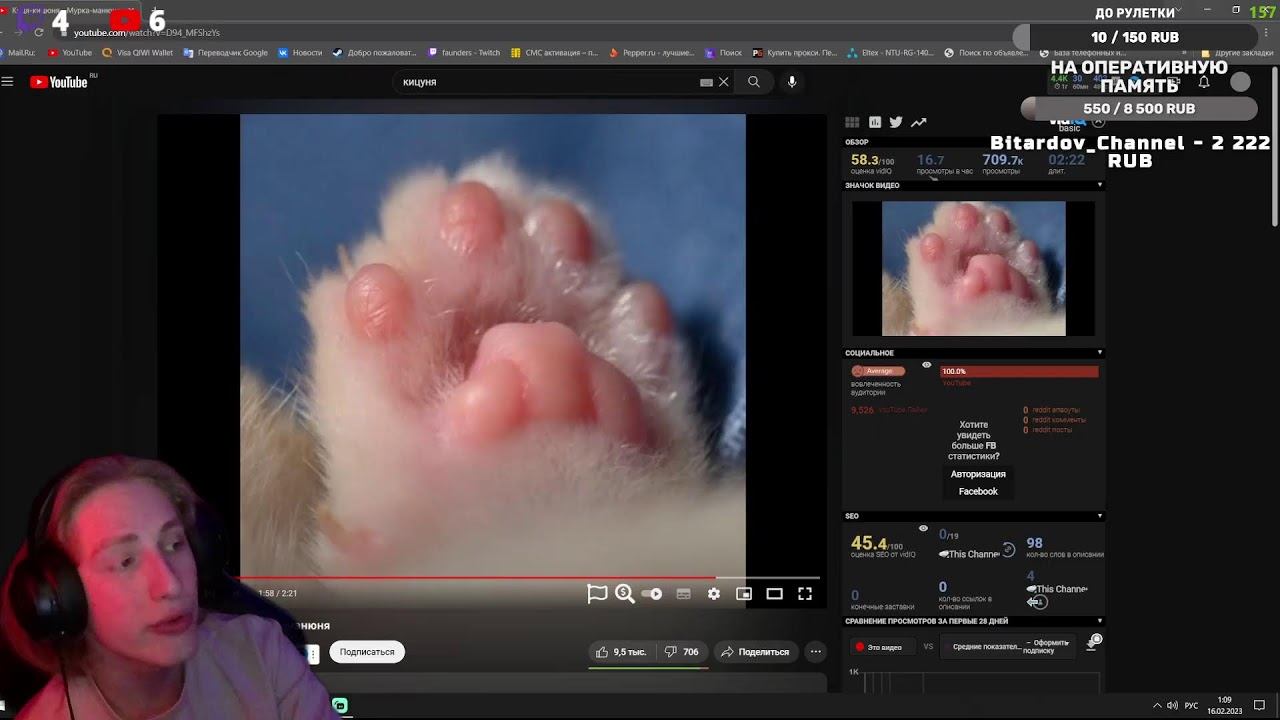Open the account avatar menu

1240,82
